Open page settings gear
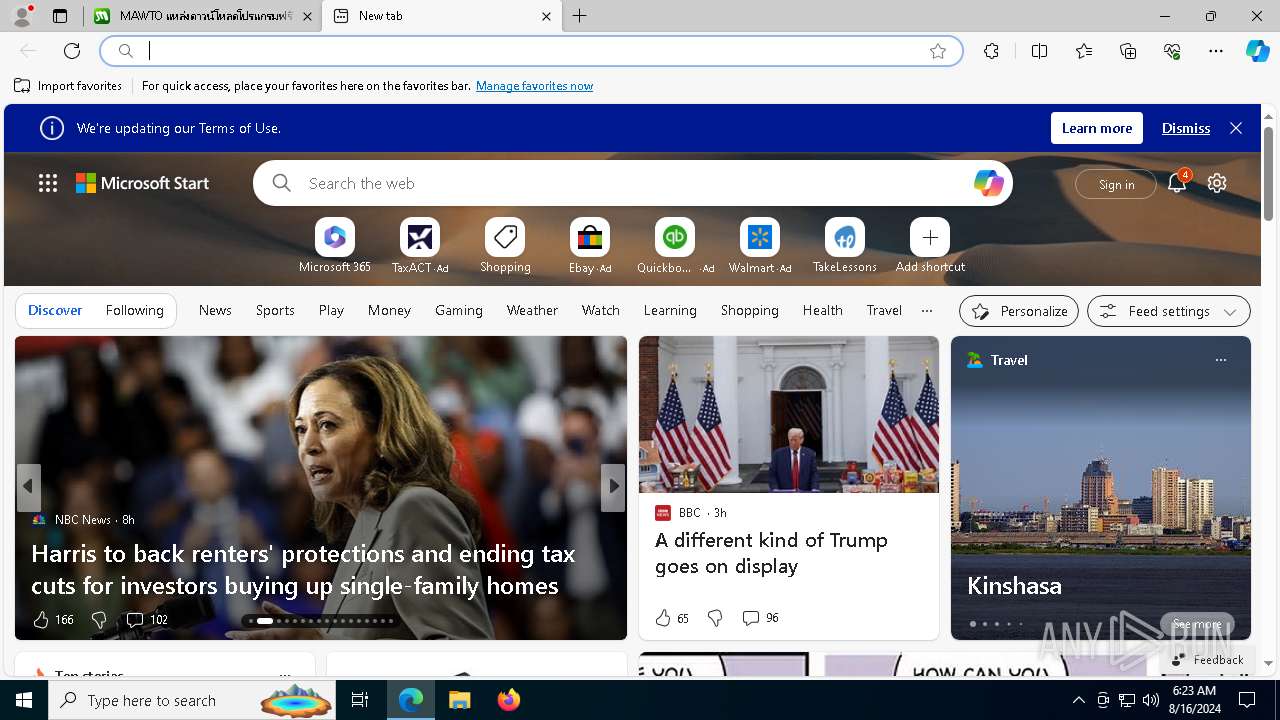 click(x=1217, y=183)
